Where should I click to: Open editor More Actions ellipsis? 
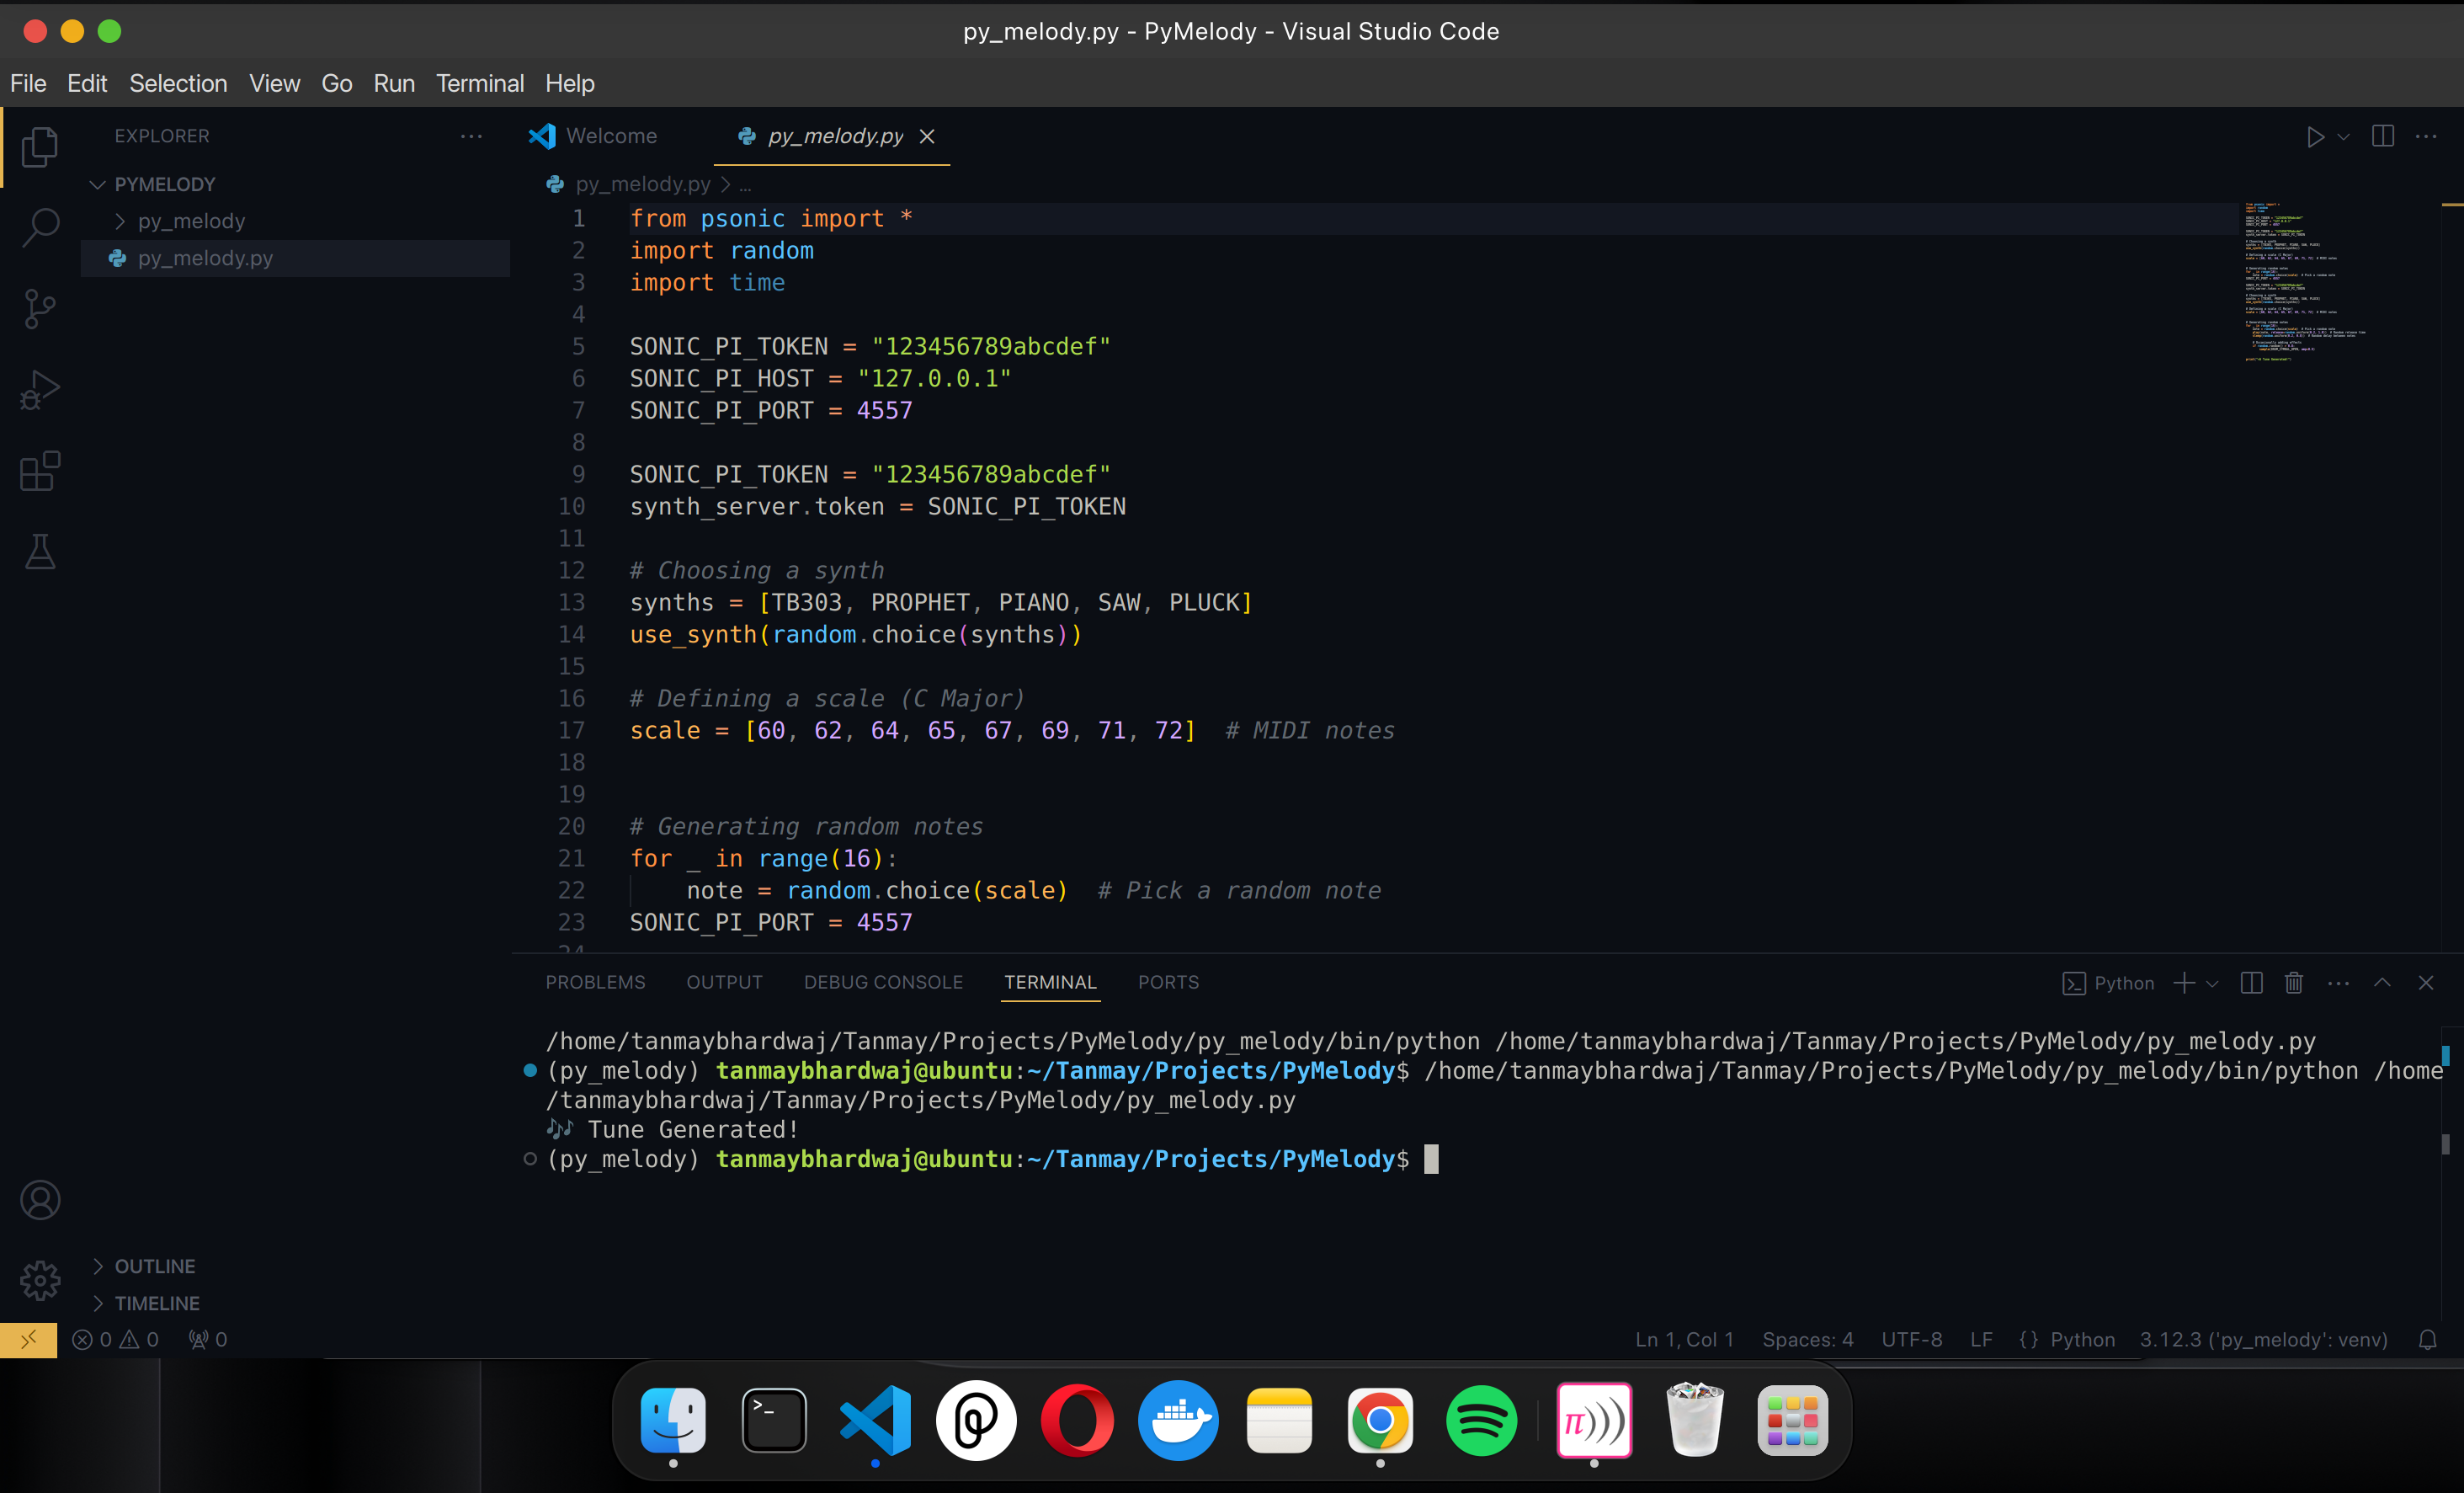coord(2426,136)
